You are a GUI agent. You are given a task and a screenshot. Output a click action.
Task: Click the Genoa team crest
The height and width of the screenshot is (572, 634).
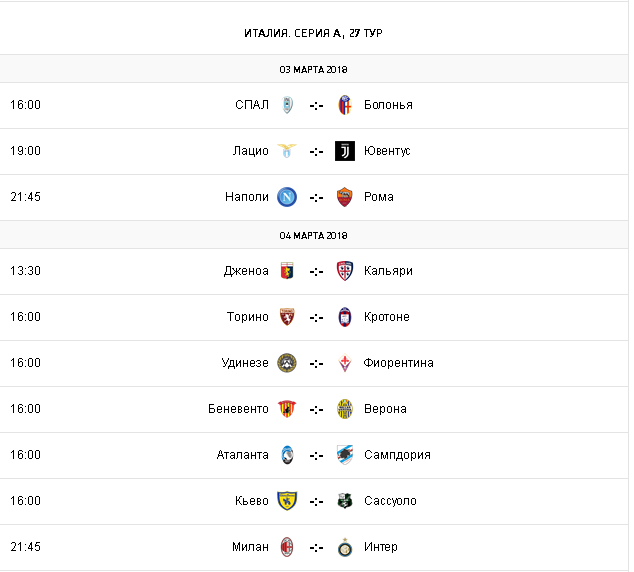[287, 271]
